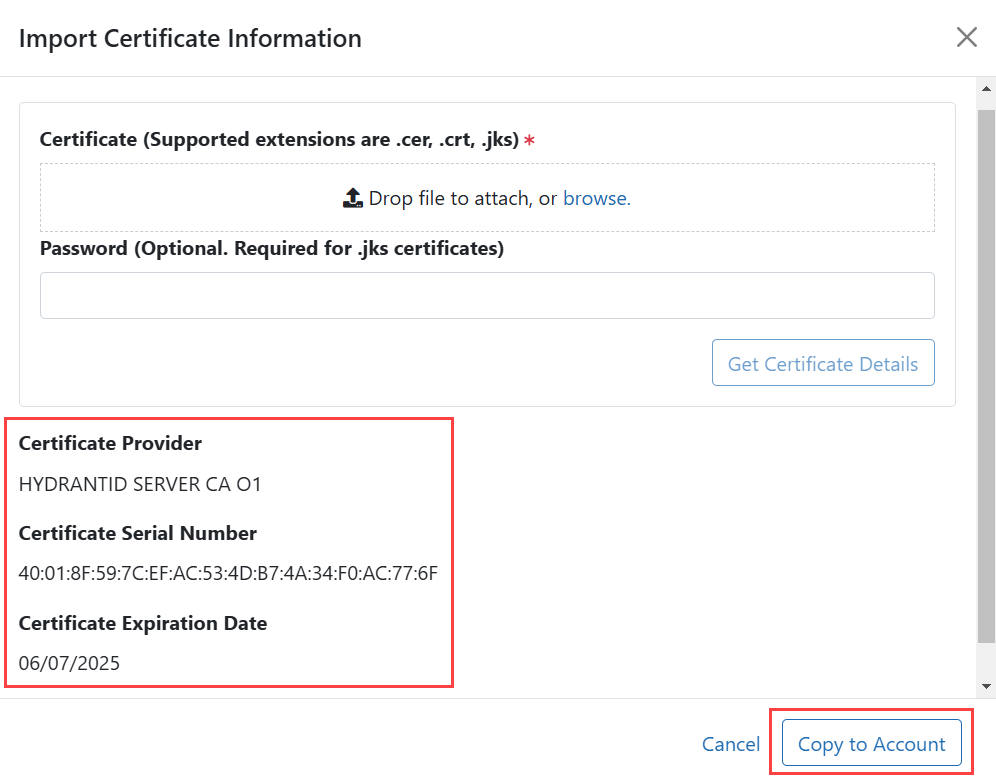
Task: Click the vertical scrollbar thumb
Action: click(x=986, y=376)
